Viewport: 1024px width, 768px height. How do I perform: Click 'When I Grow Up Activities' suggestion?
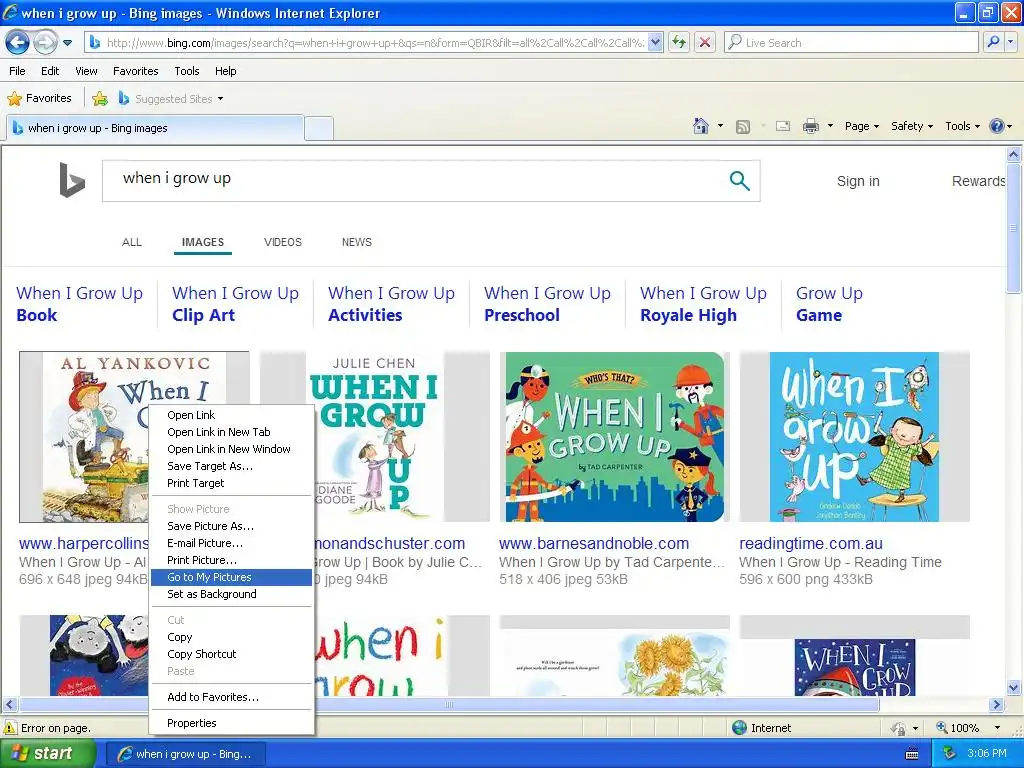click(391, 304)
